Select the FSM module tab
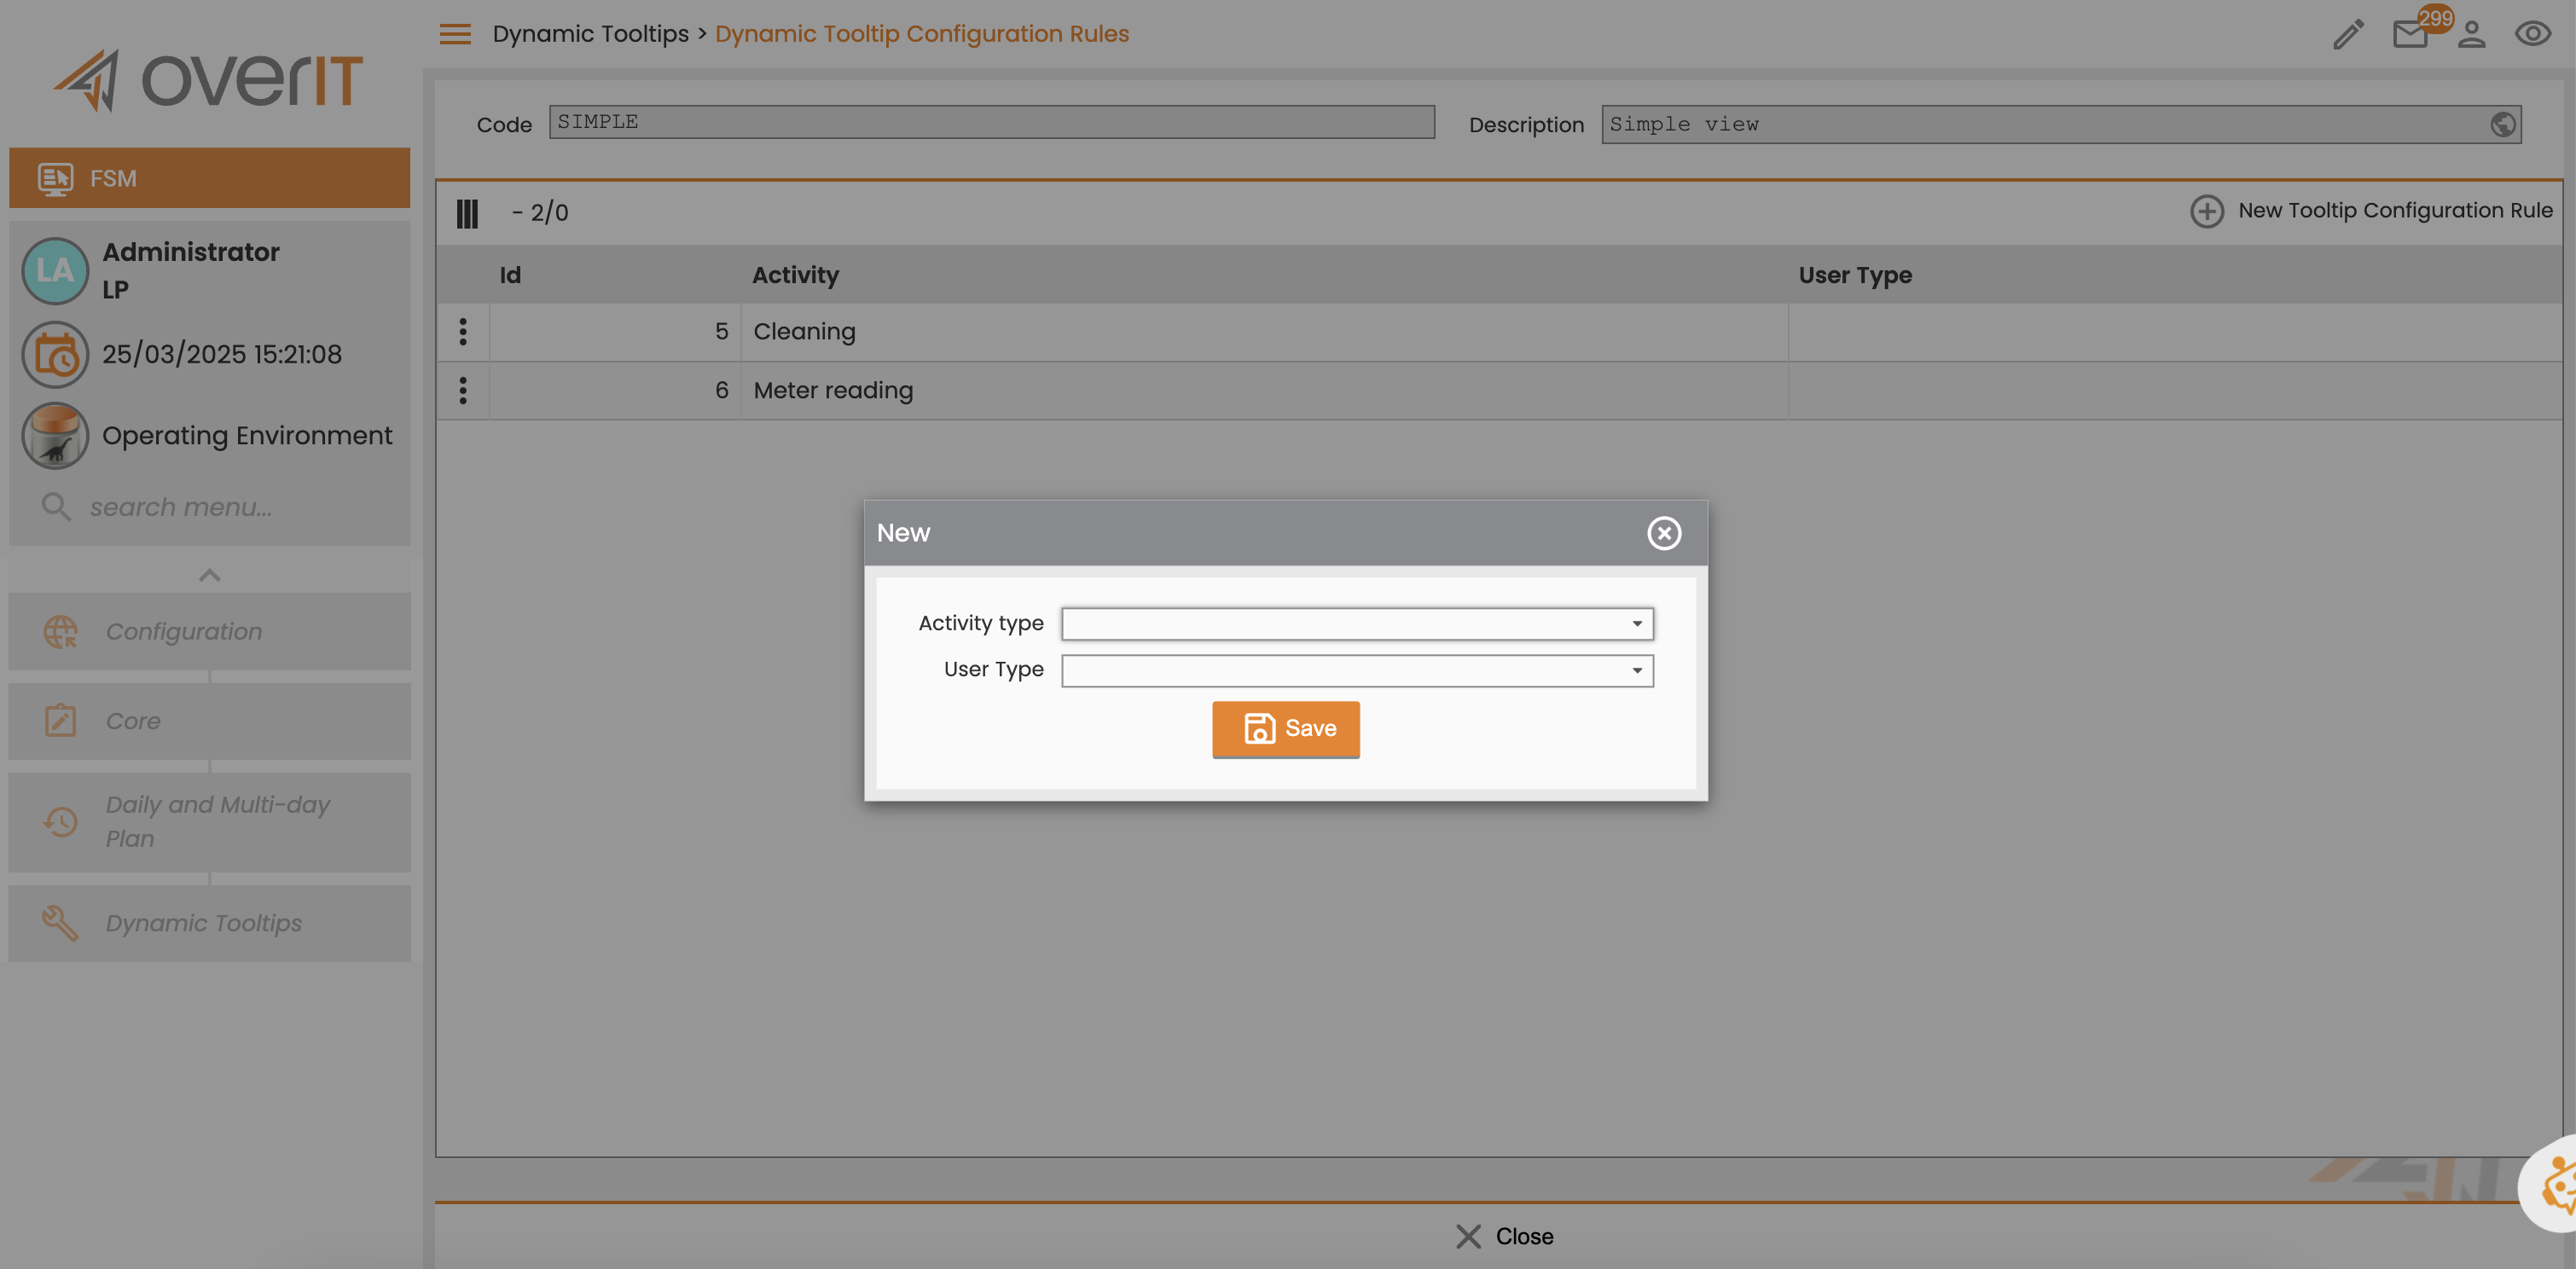 click(x=209, y=178)
